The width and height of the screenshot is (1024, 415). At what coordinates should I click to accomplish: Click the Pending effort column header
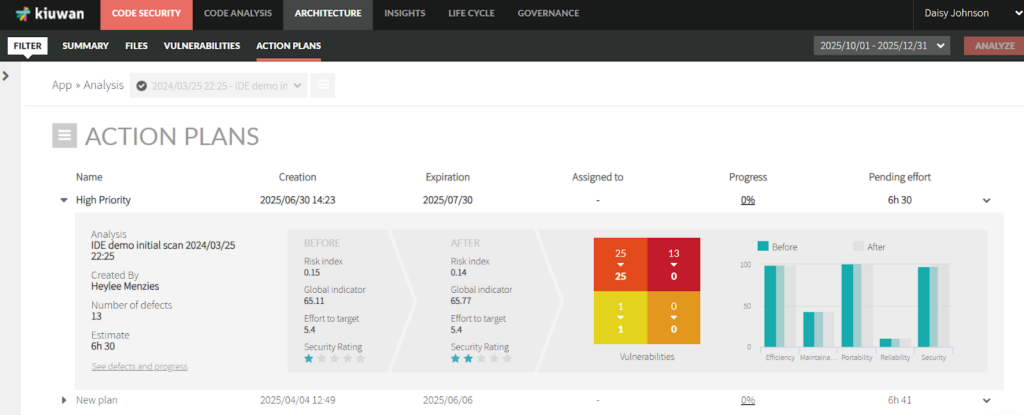pos(899,177)
